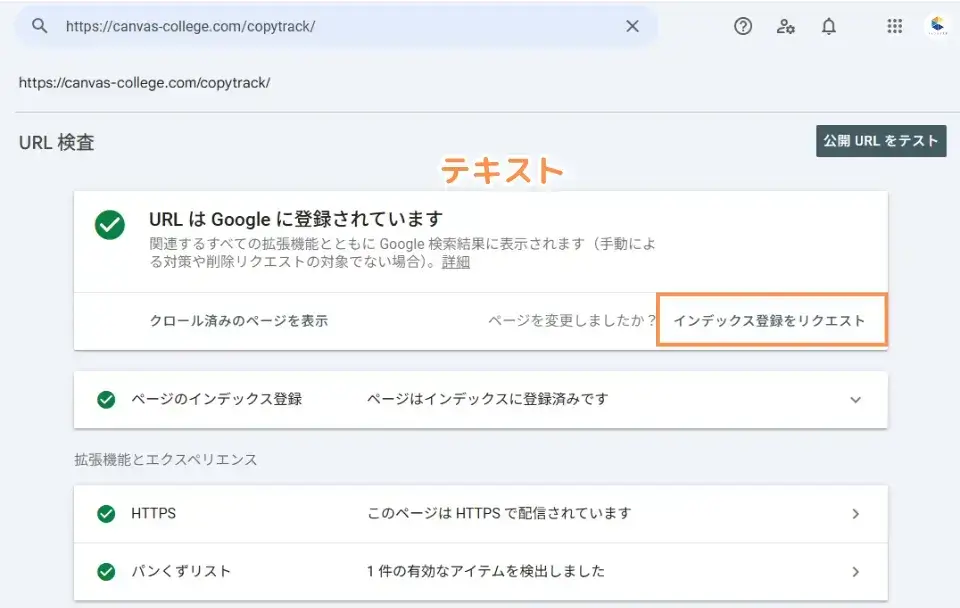The height and width of the screenshot is (608, 960).
Task: Open the help question mark icon
Action: [x=743, y=27]
